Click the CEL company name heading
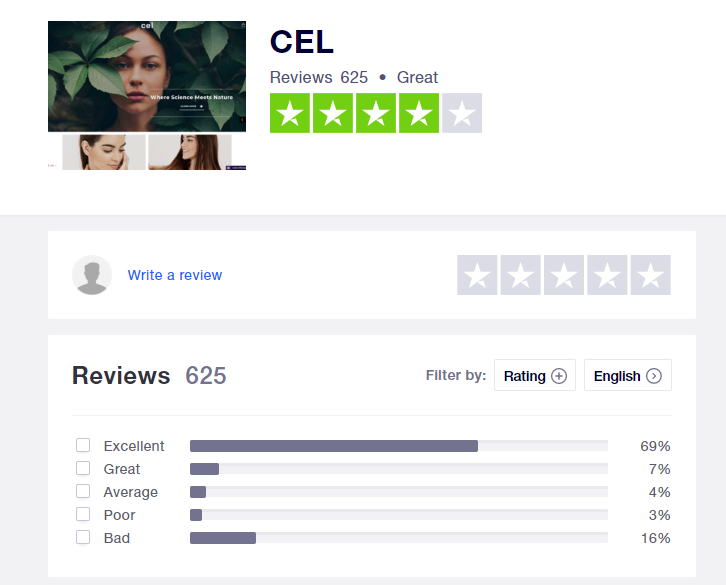 301,42
